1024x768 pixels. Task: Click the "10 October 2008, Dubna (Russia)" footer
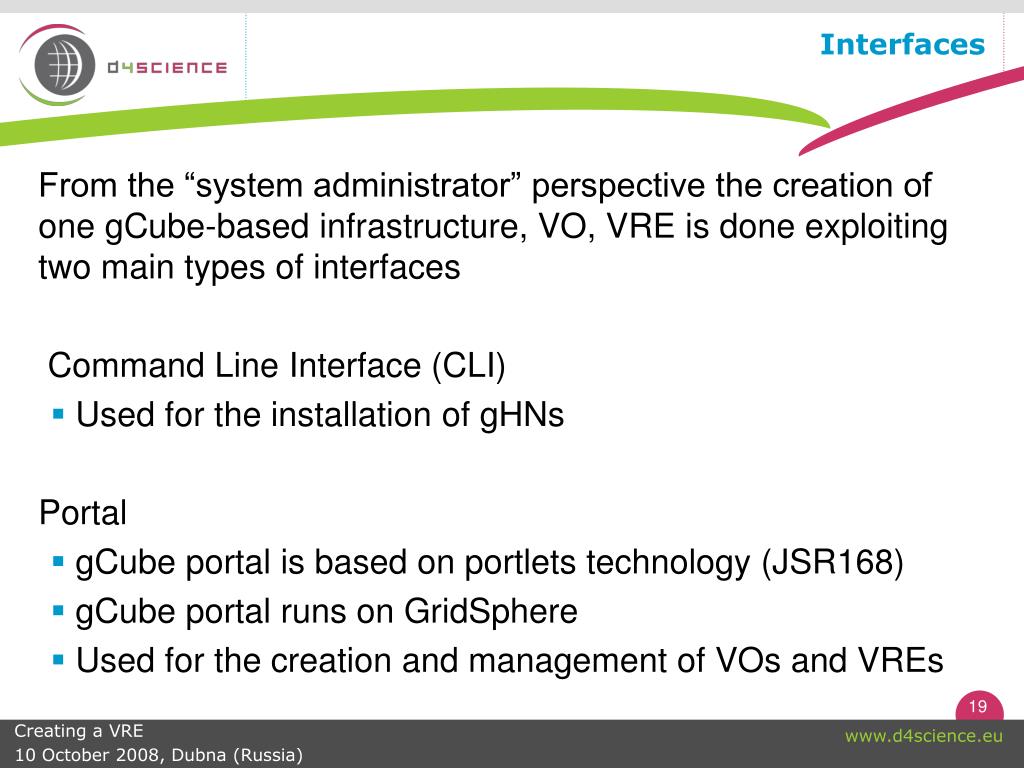pyautogui.click(x=159, y=755)
